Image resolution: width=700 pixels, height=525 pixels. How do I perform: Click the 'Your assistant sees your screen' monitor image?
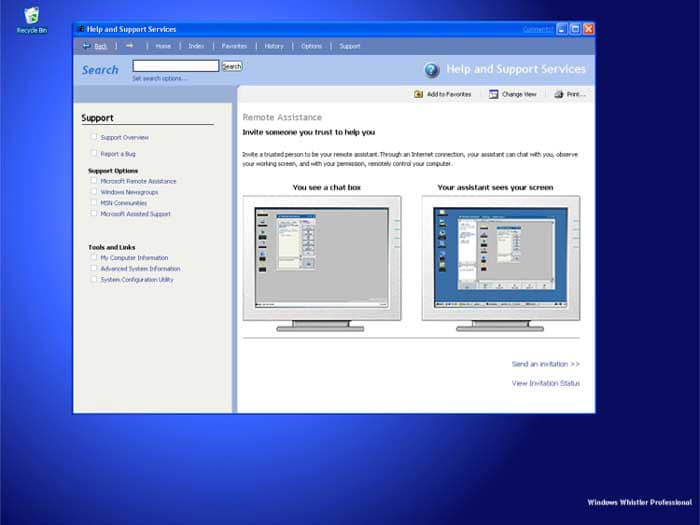501,263
